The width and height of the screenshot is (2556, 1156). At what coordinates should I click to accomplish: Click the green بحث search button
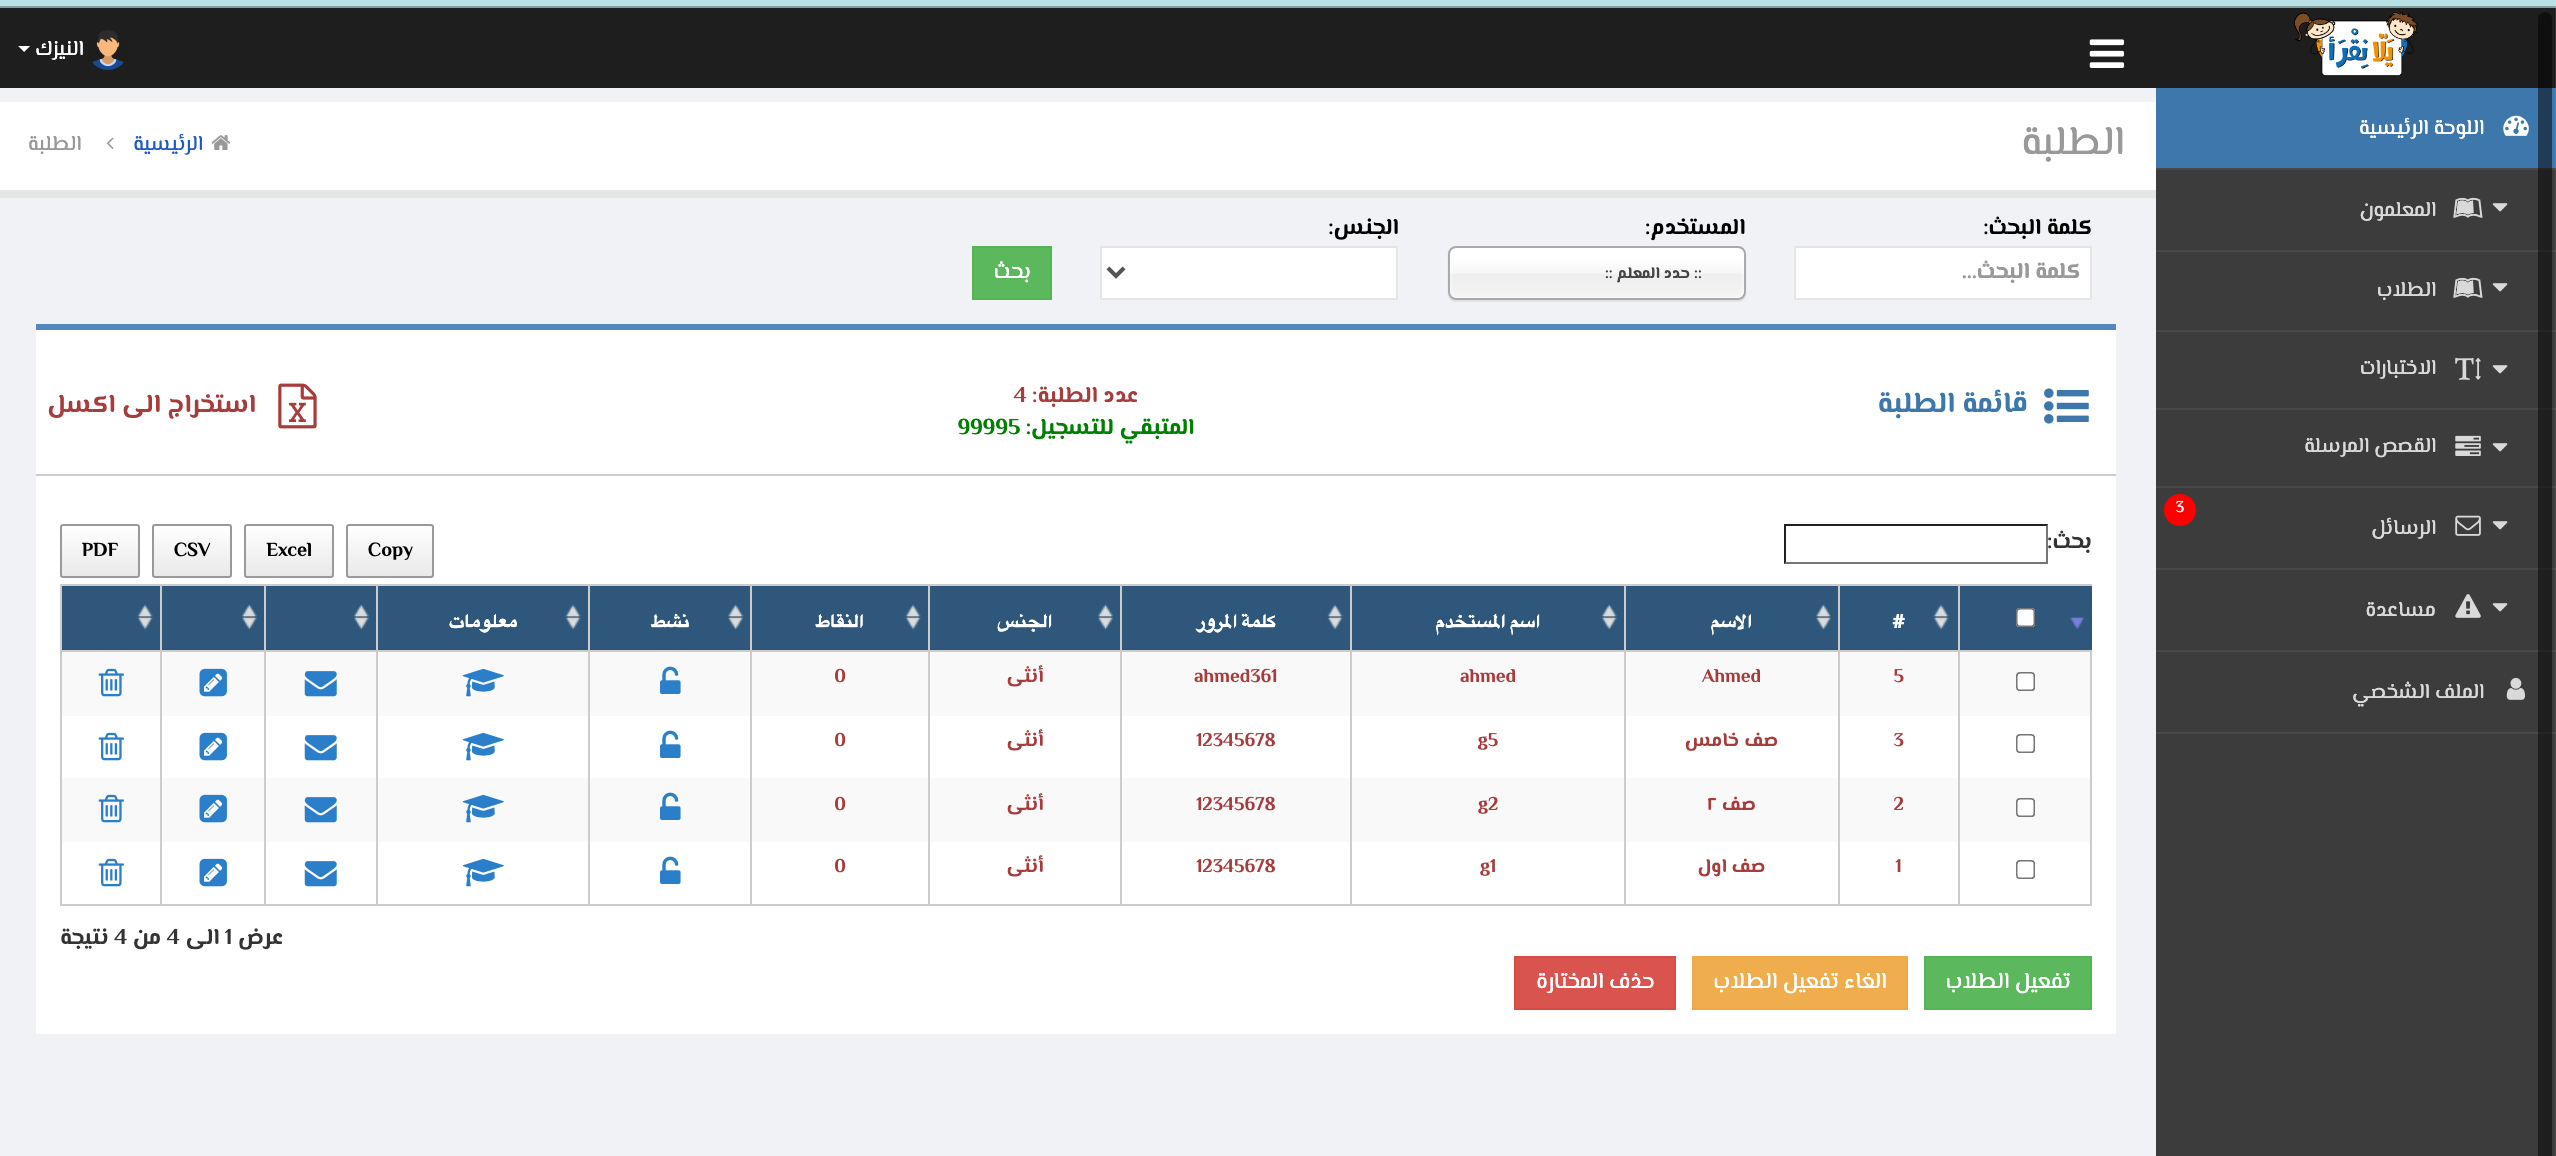[x=1012, y=272]
